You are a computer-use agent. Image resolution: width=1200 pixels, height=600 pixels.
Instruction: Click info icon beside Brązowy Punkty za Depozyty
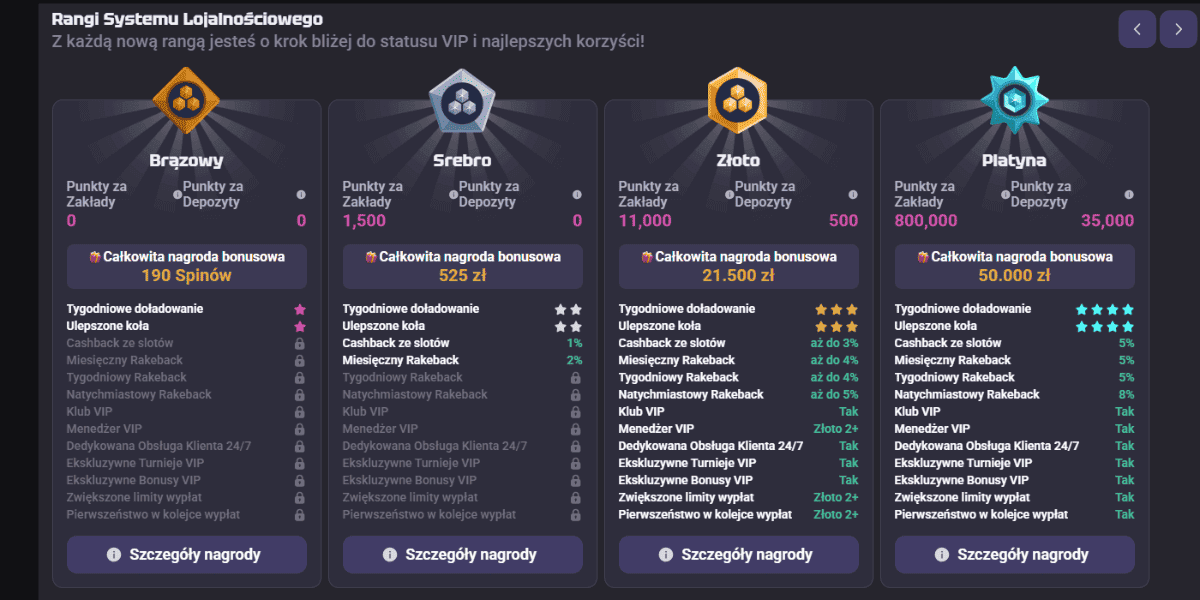[x=301, y=195]
